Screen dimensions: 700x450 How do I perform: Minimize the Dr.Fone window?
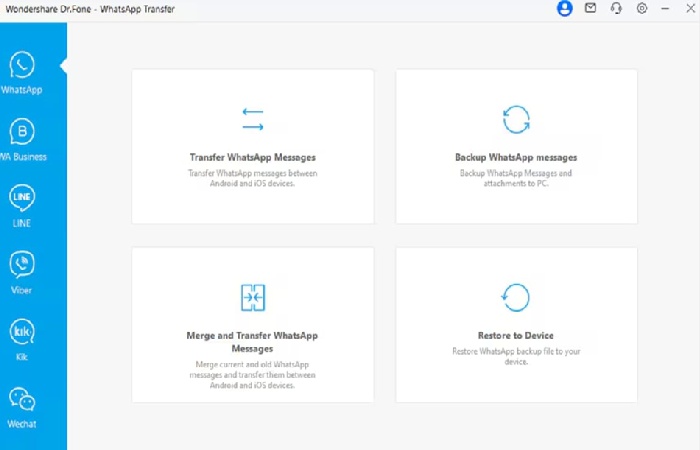tap(665, 8)
